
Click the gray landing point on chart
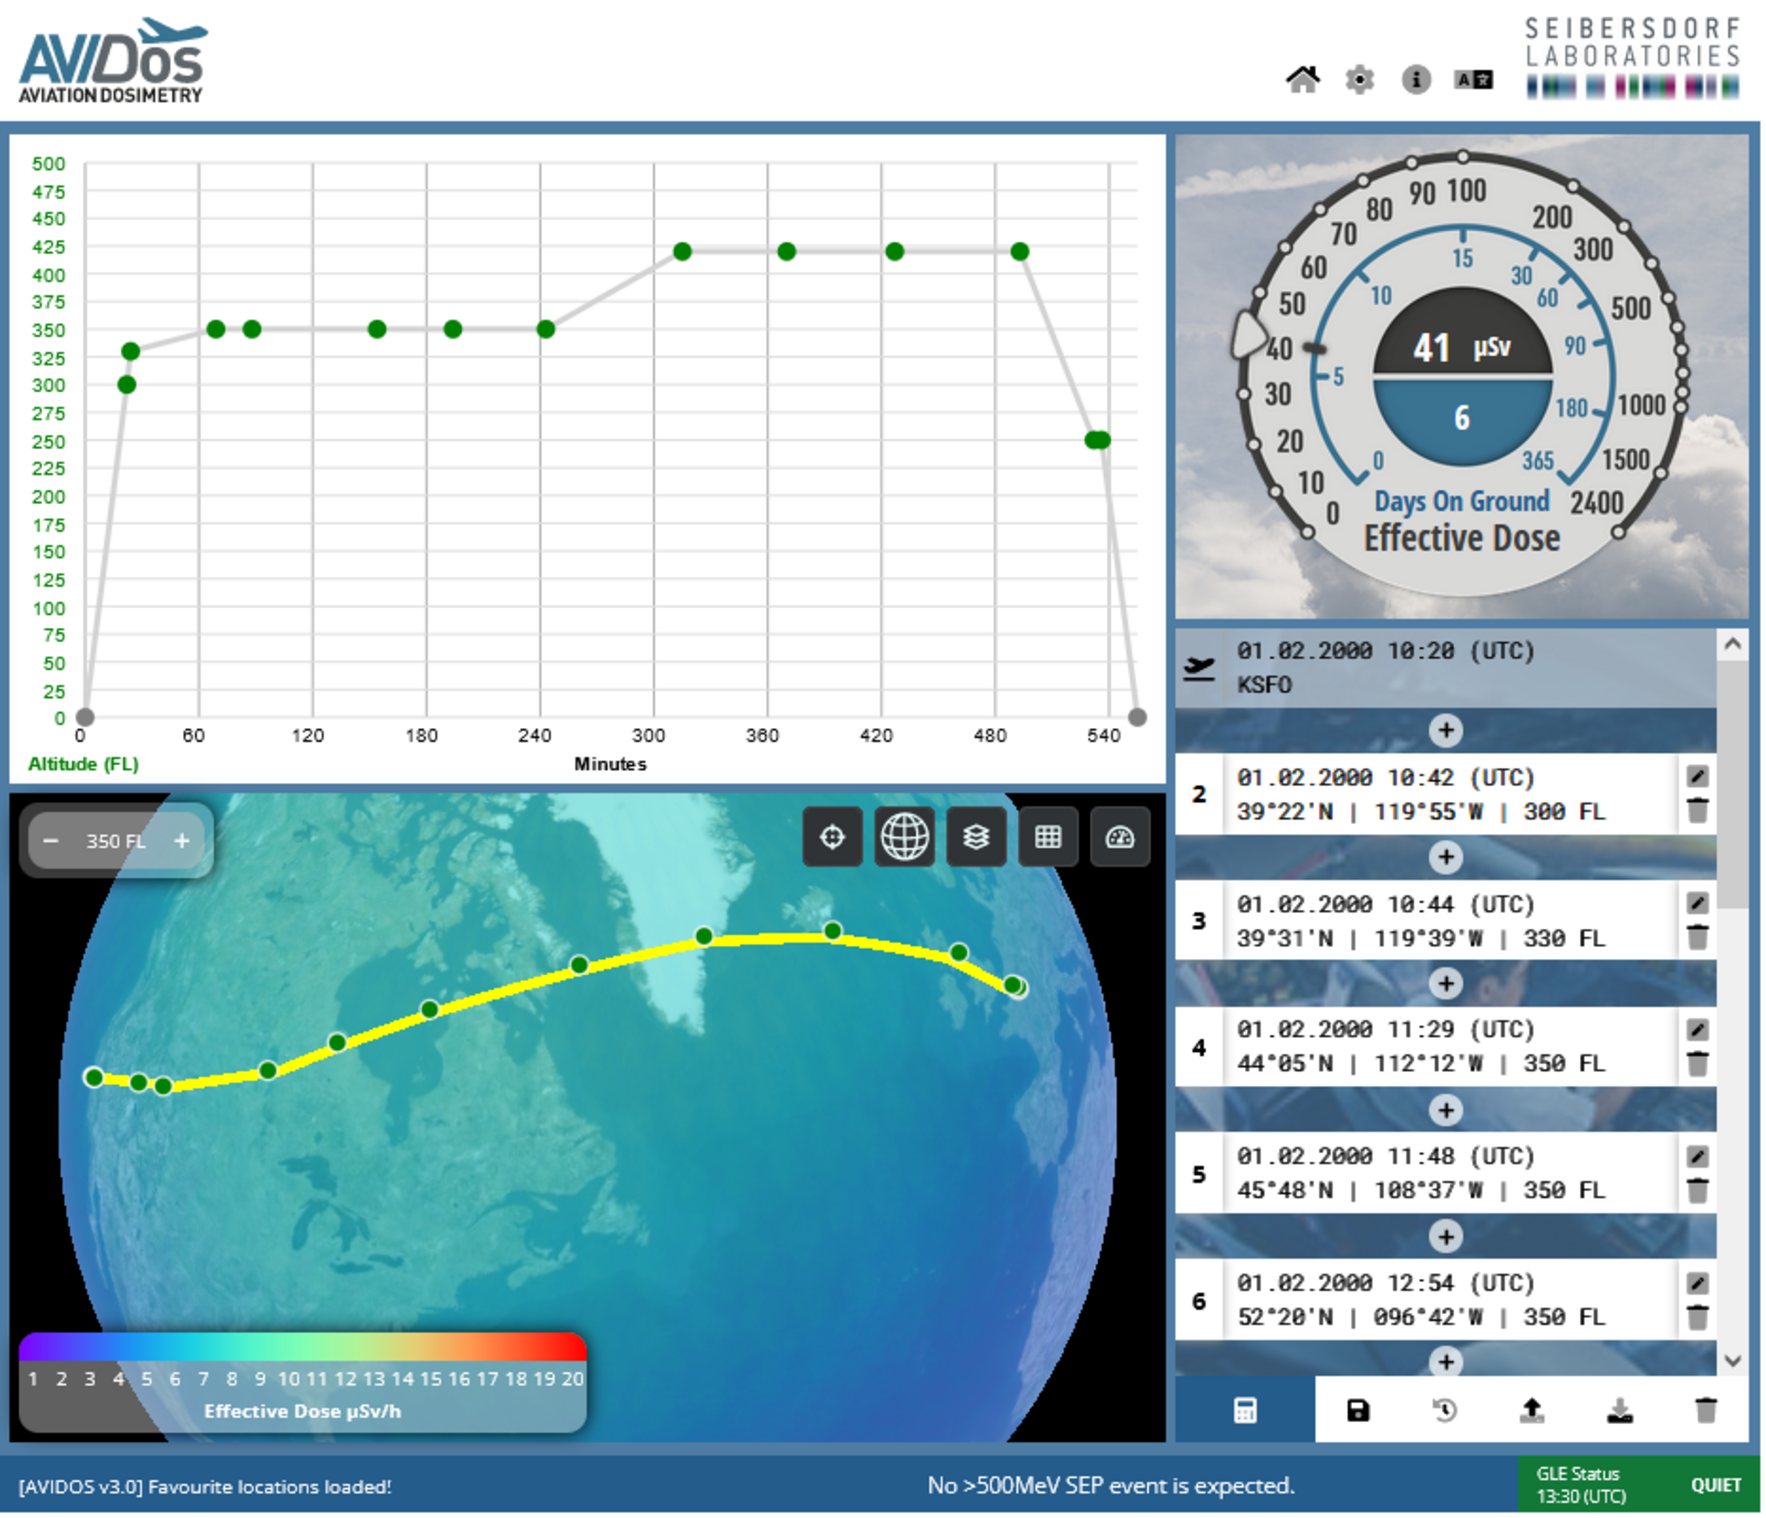1137,717
